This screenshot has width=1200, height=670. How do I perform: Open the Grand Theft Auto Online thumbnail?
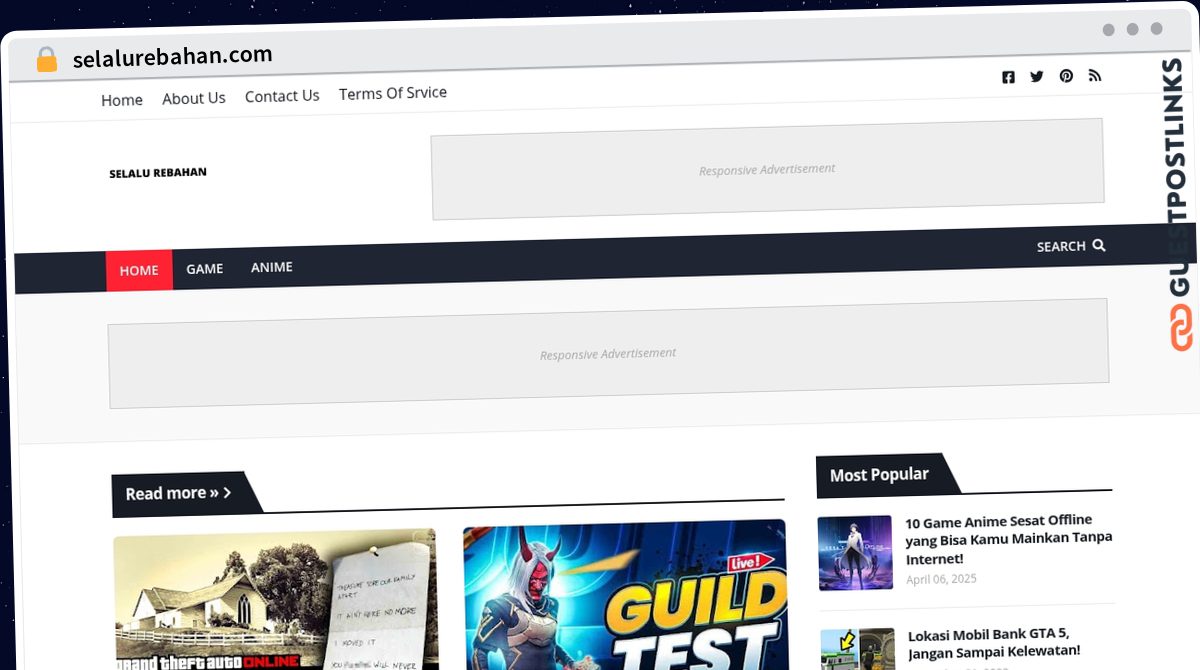coord(275,600)
